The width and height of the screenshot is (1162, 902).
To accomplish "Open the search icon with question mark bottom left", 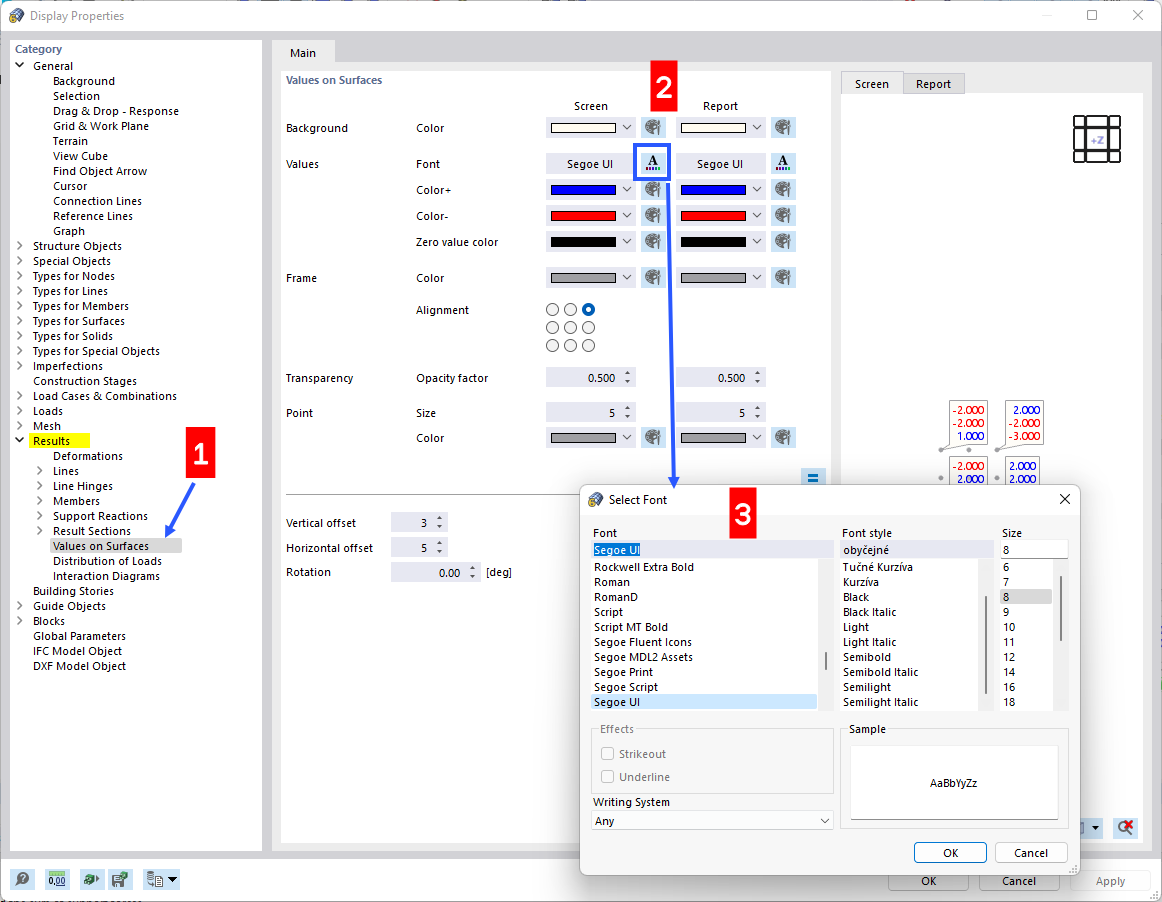I will [x=22, y=879].
